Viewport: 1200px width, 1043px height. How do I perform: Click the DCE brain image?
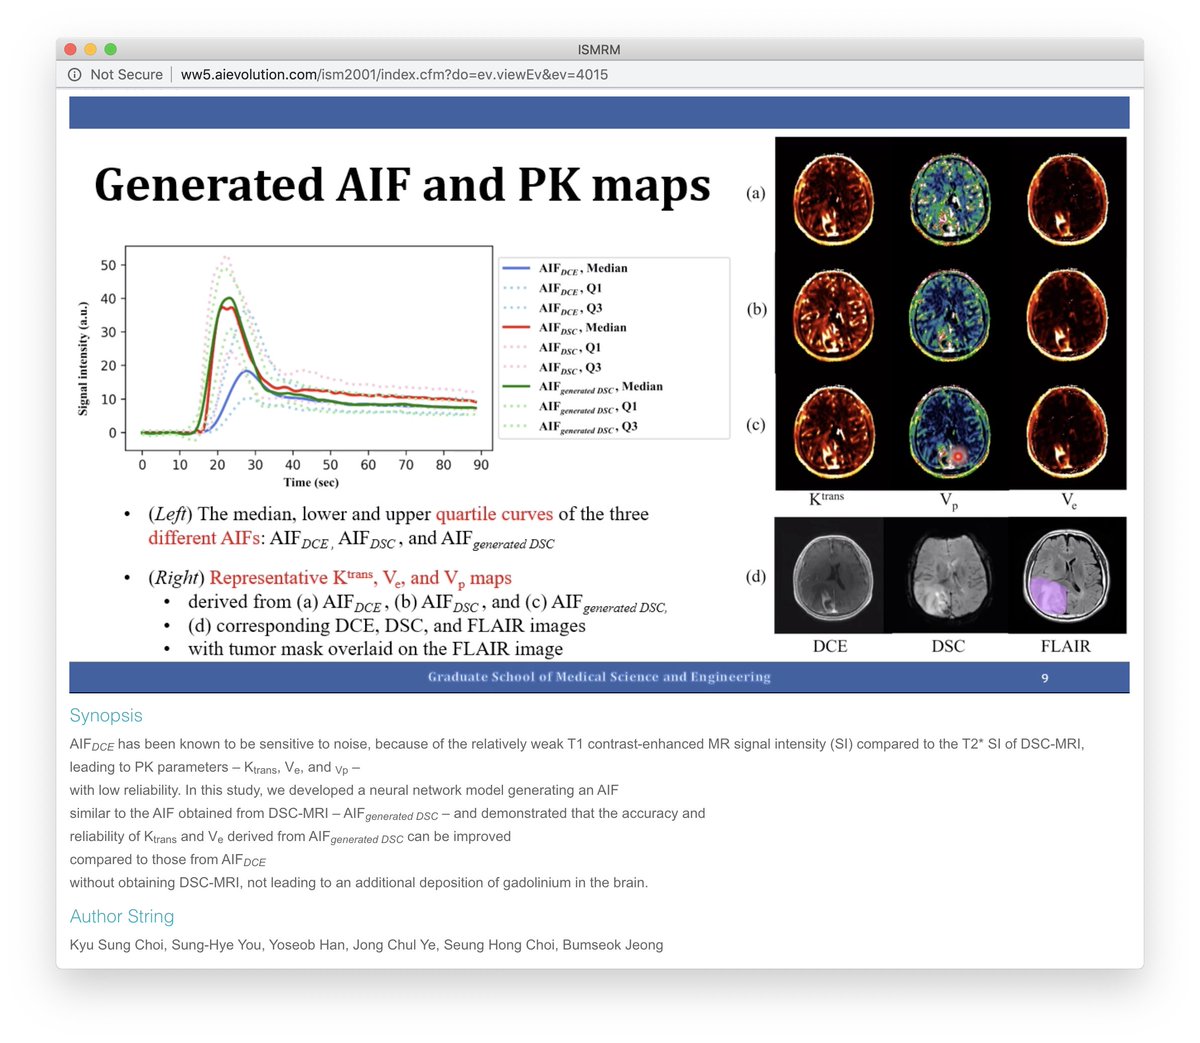point(832,575)
